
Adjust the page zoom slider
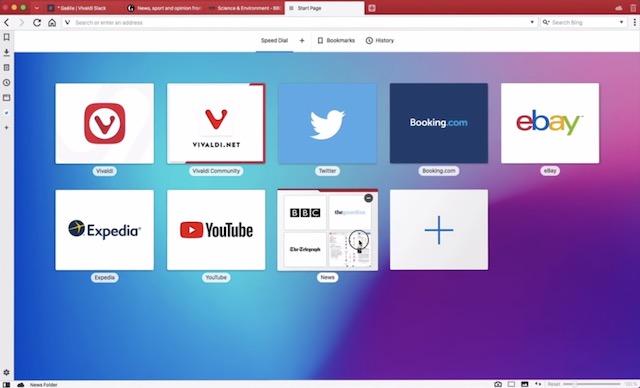592,384
